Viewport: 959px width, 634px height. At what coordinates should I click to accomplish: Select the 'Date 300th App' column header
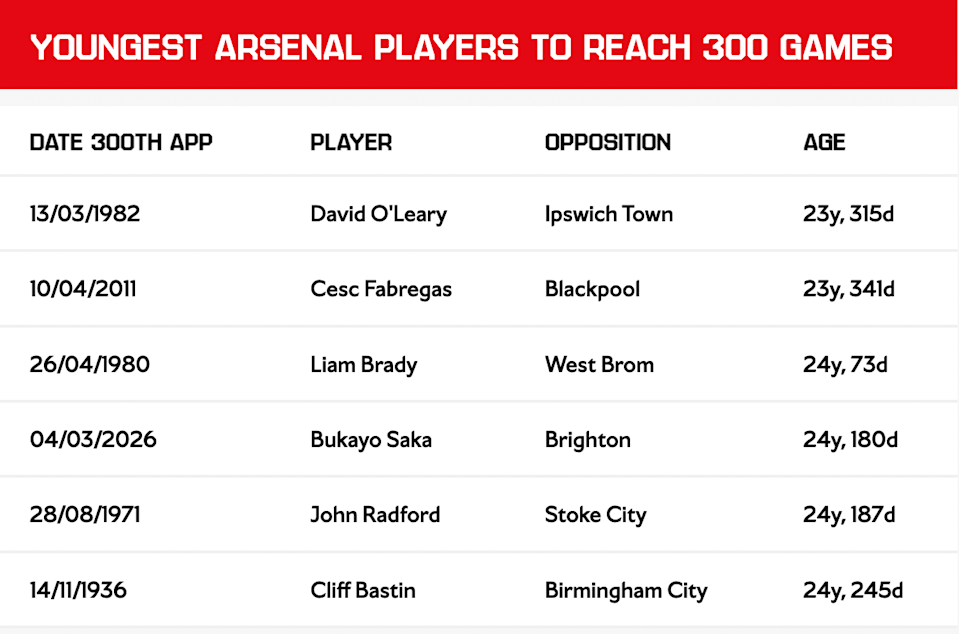(x=121, y=142)
